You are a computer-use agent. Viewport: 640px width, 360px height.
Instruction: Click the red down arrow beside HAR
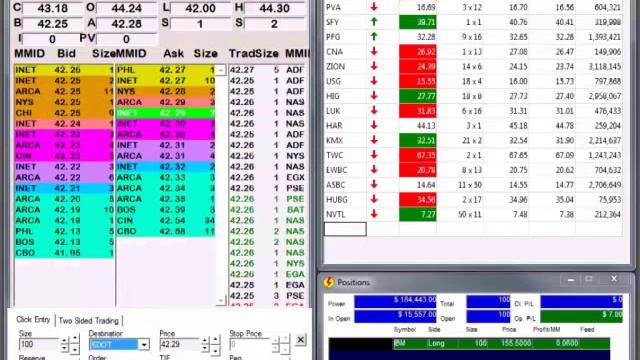(374, 125)
